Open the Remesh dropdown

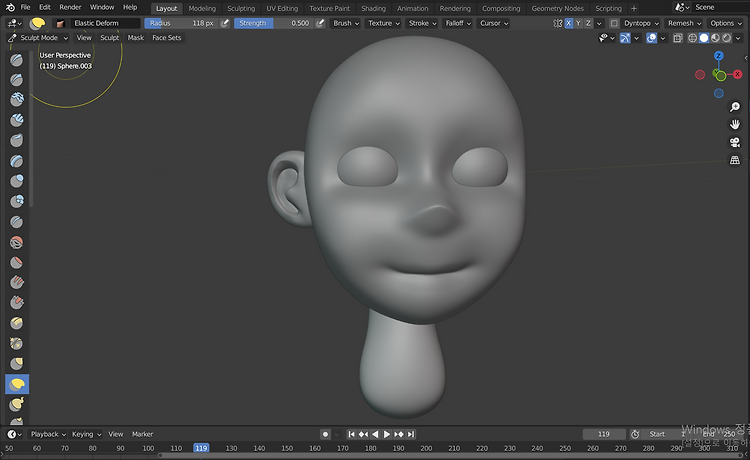683,23
